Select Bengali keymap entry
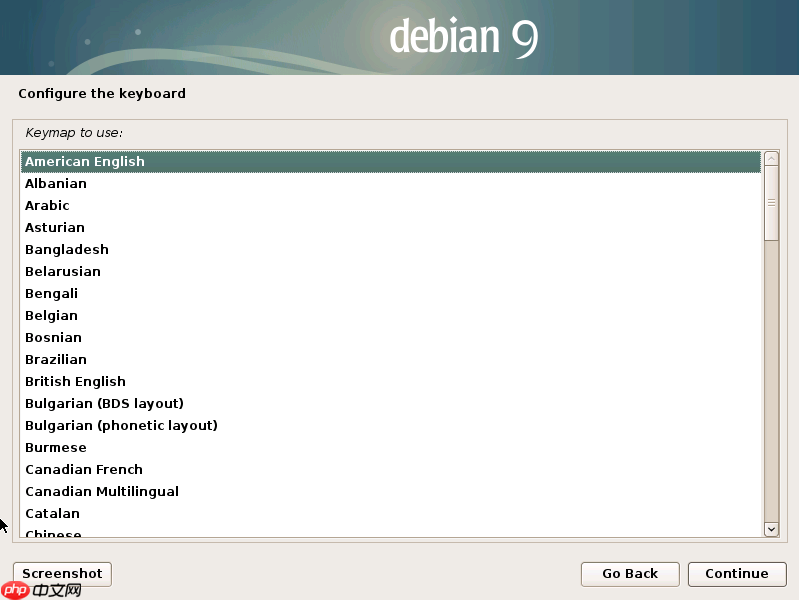This screenshot has width=799, height=600. coord(391,294)
